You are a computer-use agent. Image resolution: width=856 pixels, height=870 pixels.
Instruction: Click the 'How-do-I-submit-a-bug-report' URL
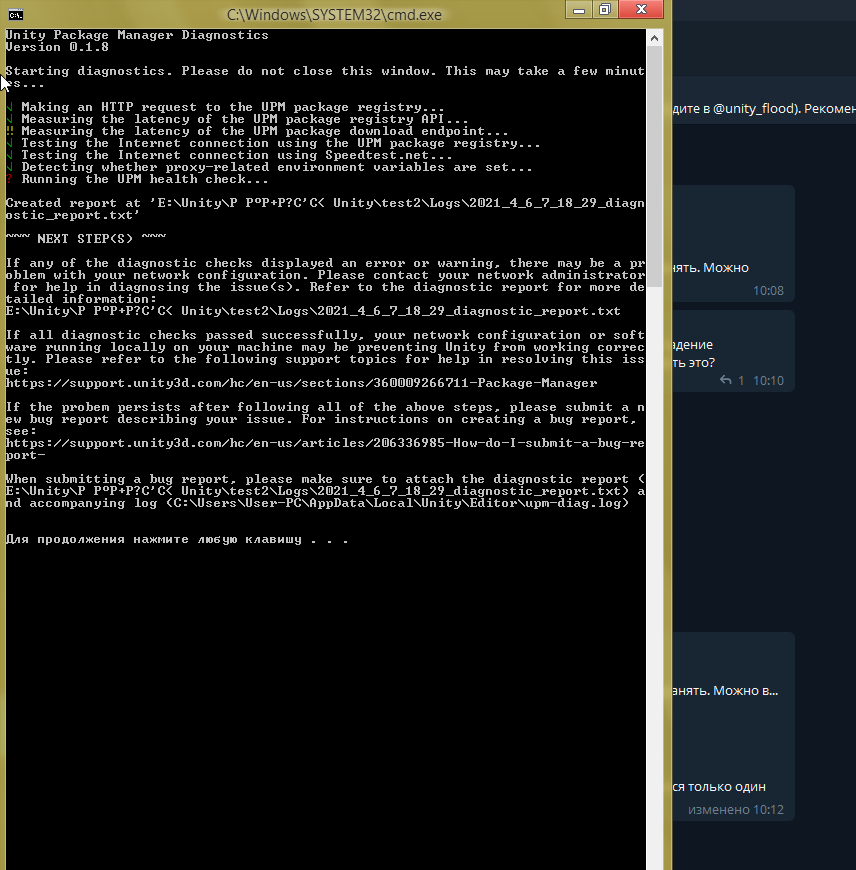pyautogui.click(x=325, y=449)
